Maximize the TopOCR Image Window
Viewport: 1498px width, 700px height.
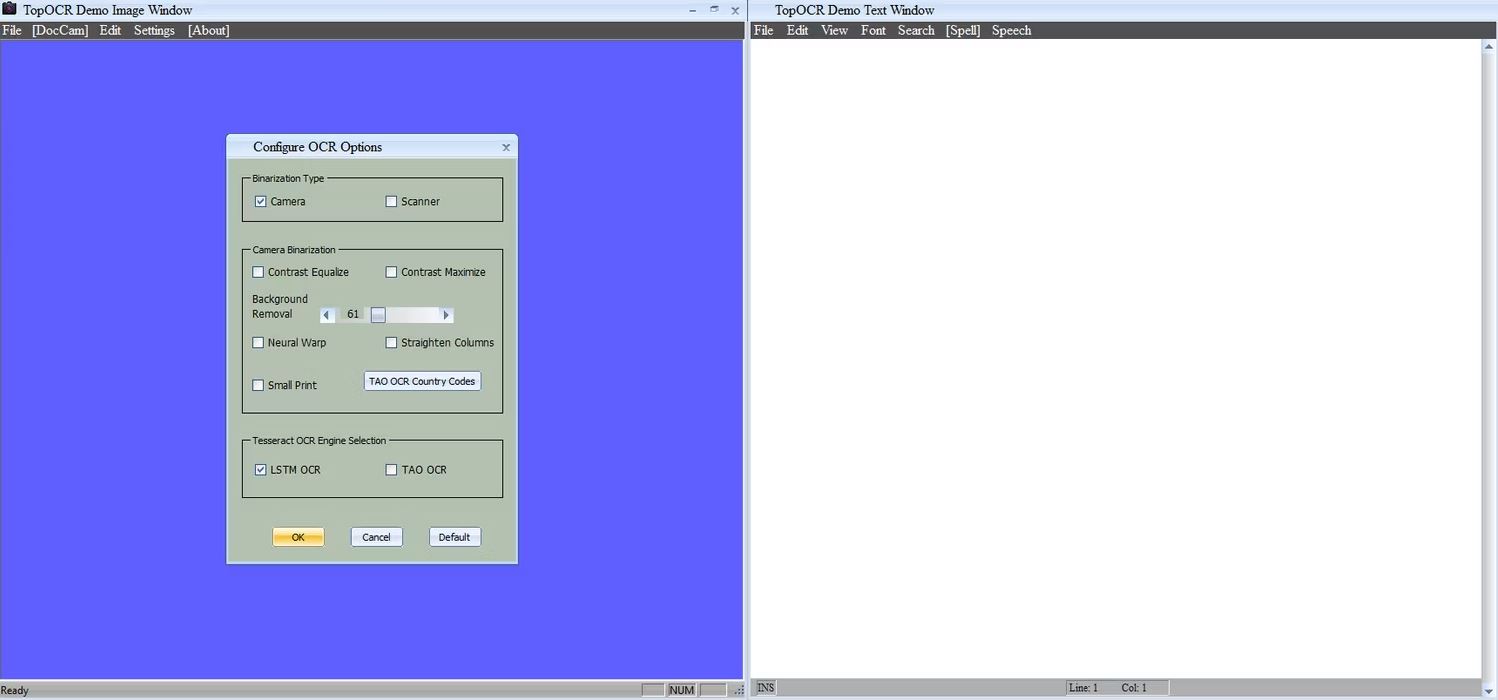point(714,10)
